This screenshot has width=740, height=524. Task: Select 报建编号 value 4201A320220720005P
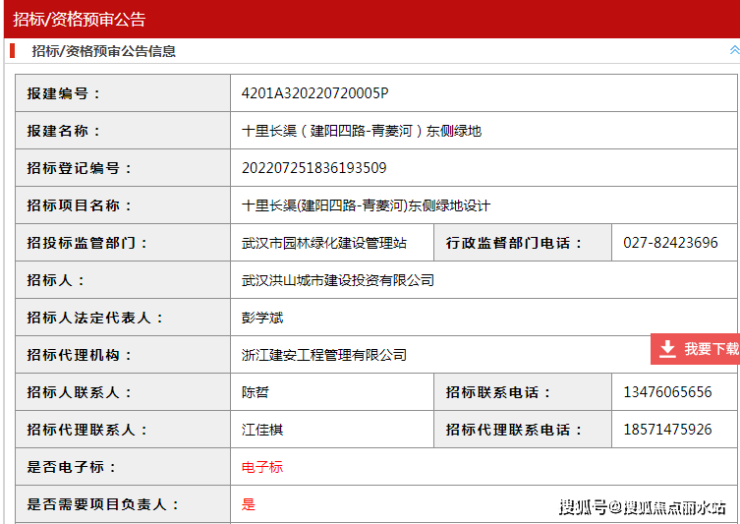pyautogui.click(x=315, y=93)
